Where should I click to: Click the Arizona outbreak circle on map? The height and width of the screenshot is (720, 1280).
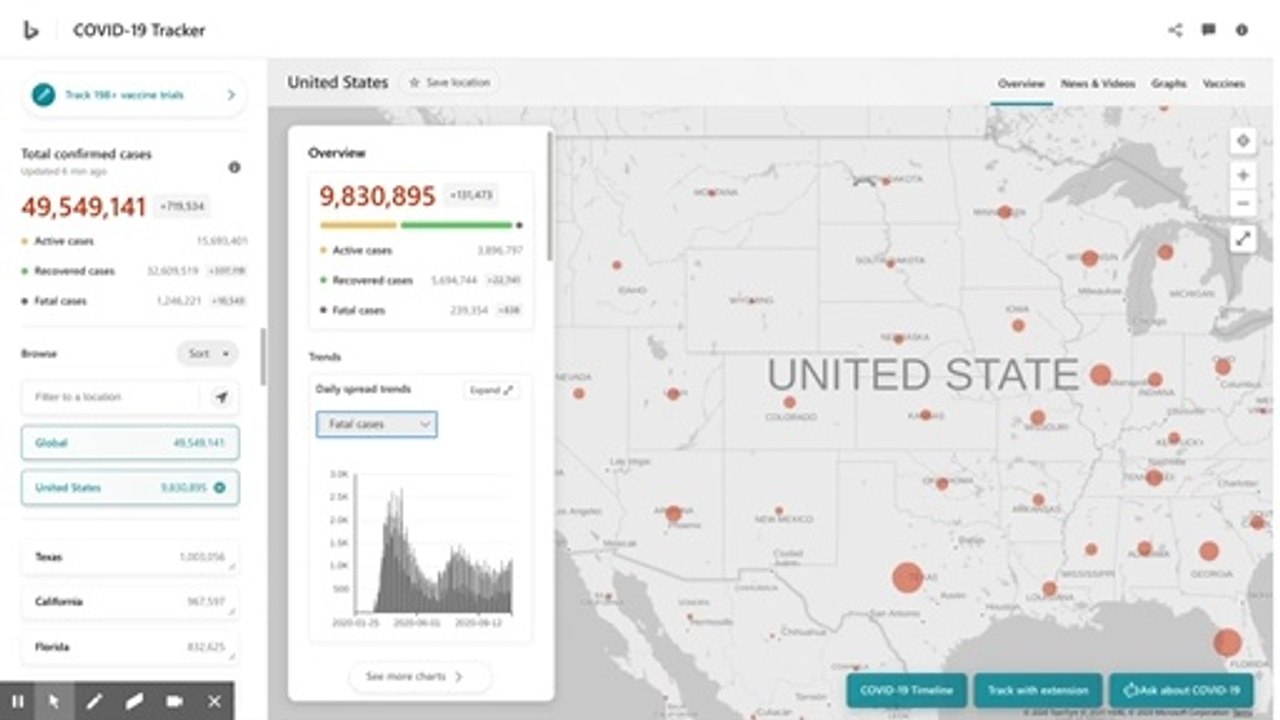[x=673, y=514]
